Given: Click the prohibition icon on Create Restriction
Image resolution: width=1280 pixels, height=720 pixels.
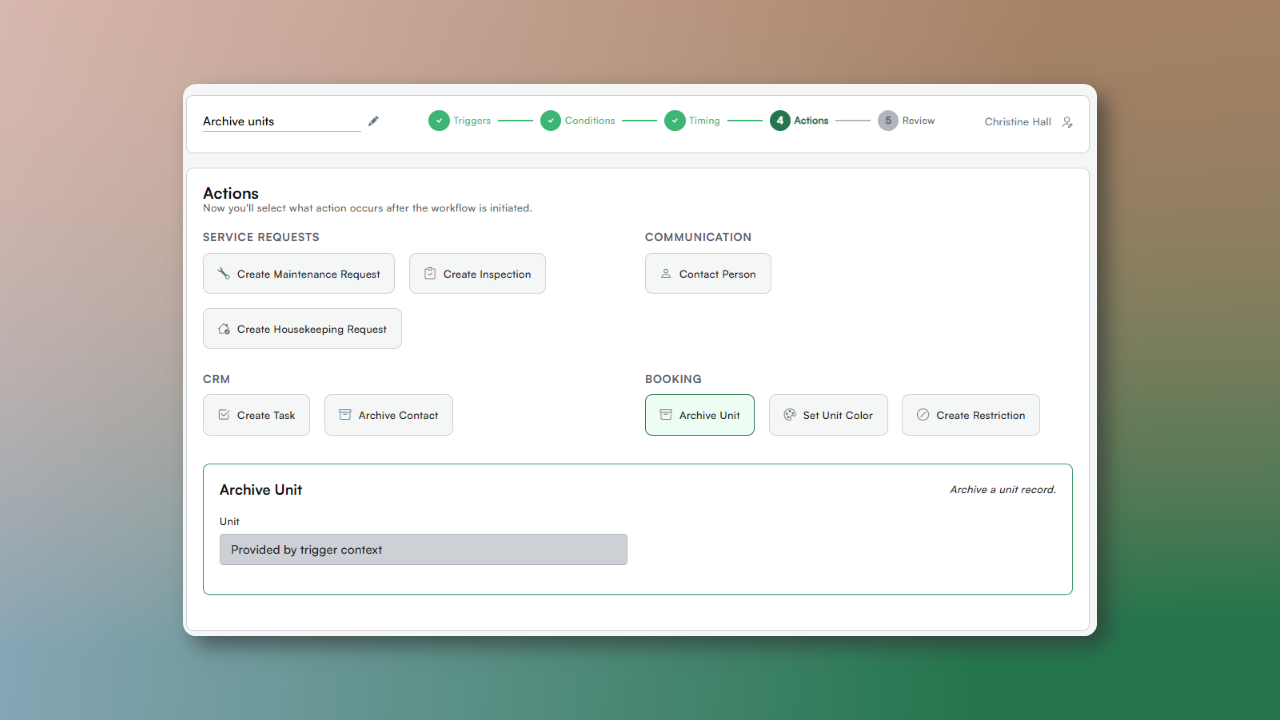Looking at the screenshot, I should click(923, 415).
